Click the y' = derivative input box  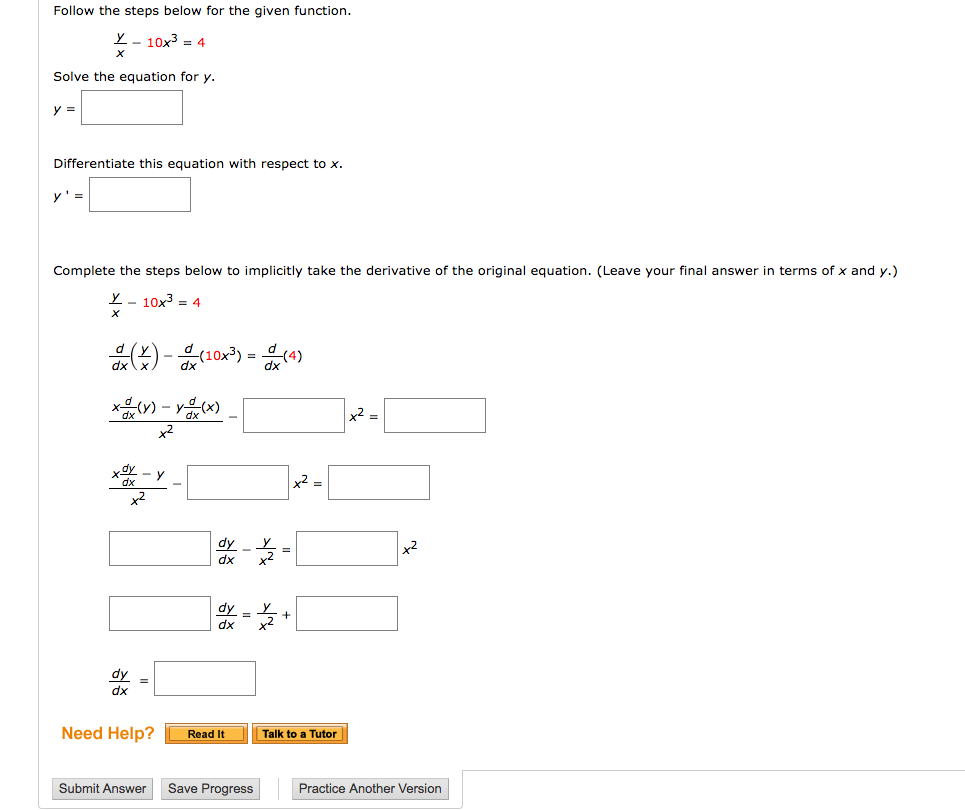pyautogui.click(x=139, y=194)
